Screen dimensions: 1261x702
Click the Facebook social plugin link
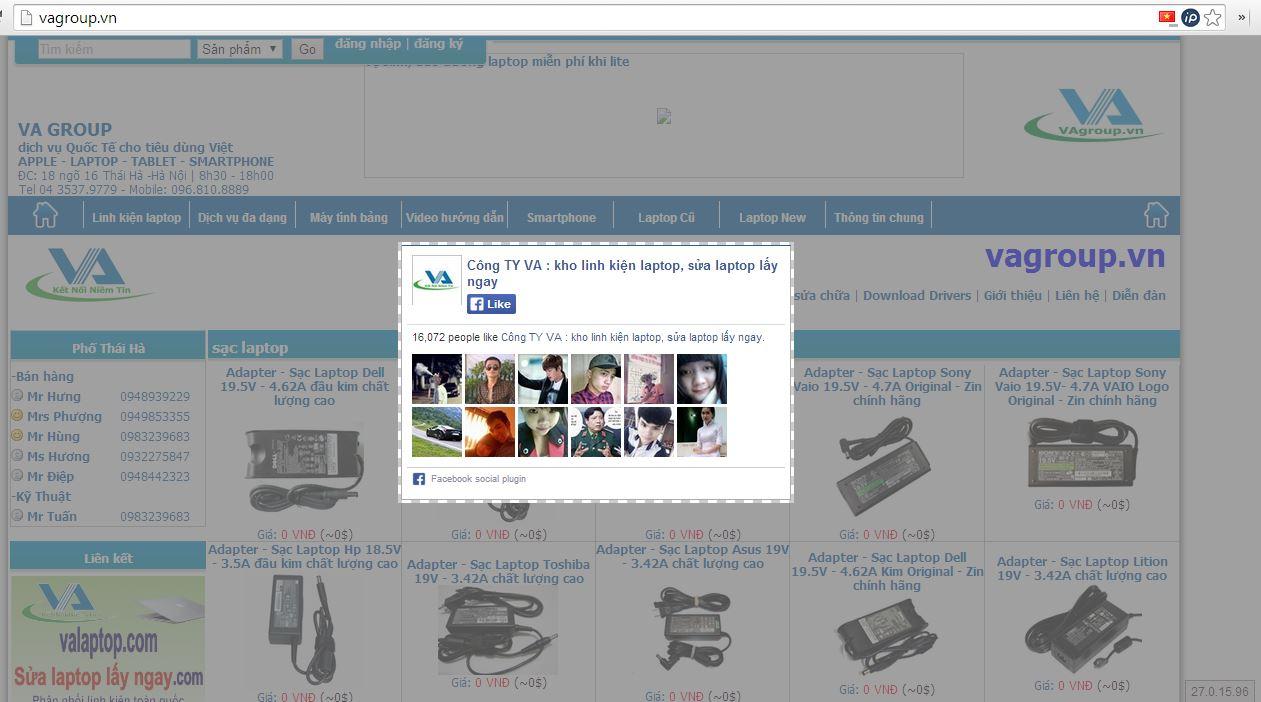[478, 479]
